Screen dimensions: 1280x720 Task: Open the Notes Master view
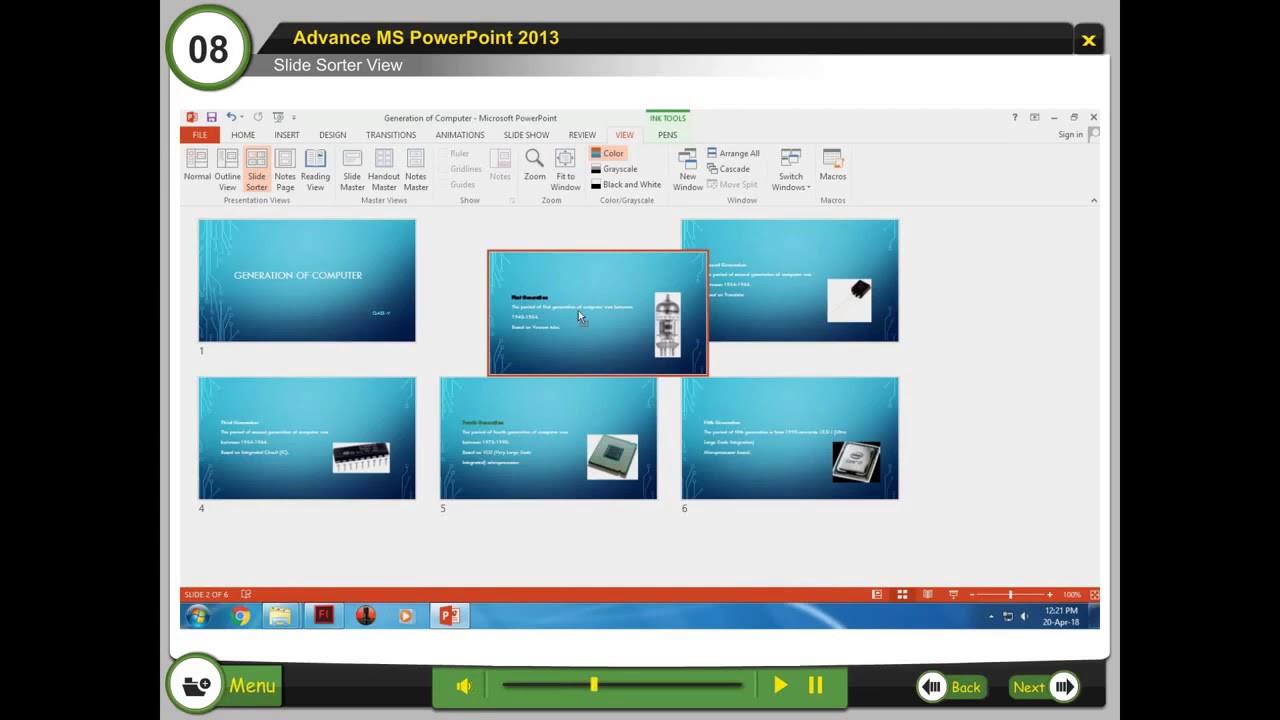pos(416,169)
